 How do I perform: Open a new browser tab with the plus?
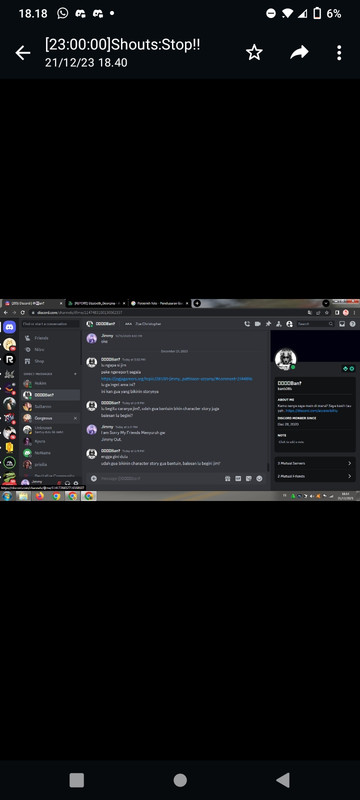click(197, 303)
